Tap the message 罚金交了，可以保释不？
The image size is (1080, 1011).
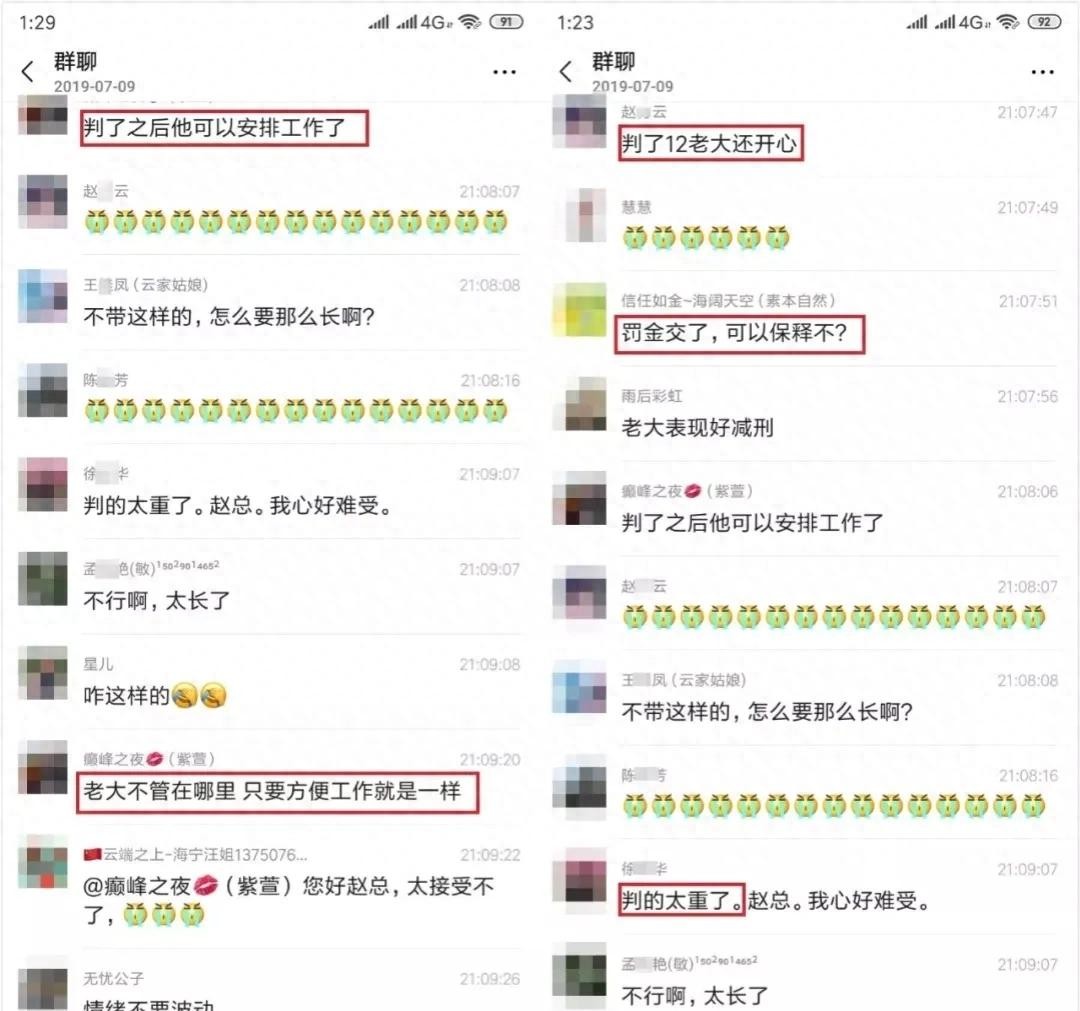(x=734, y=333)
